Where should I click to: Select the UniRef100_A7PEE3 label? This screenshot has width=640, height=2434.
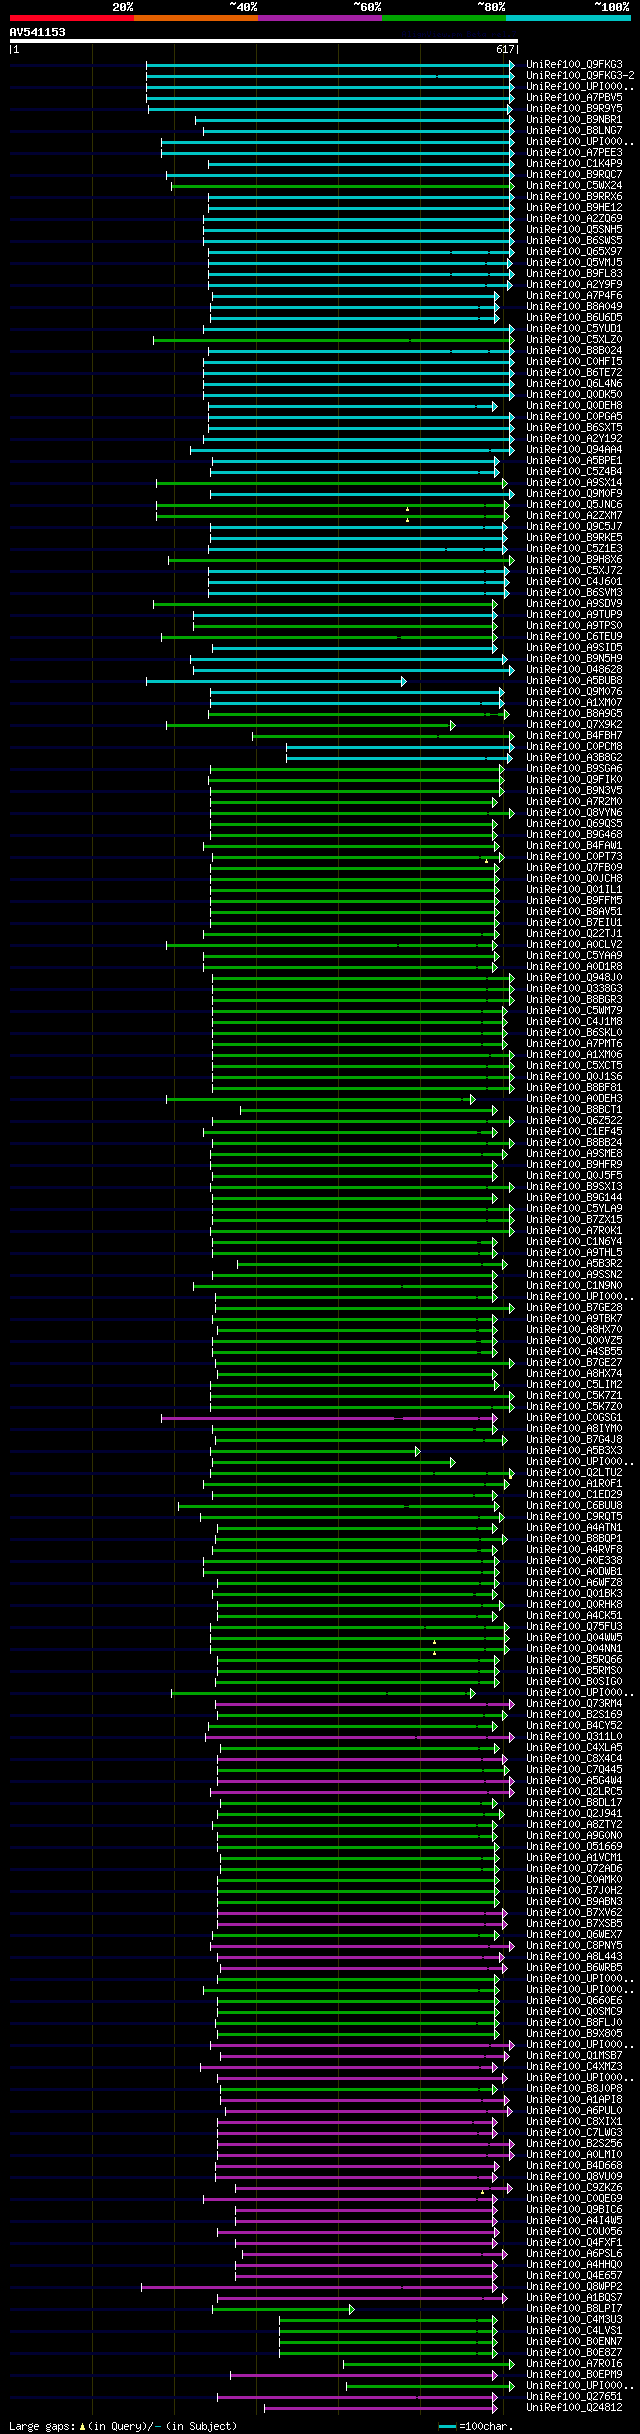tap(574, 153)
